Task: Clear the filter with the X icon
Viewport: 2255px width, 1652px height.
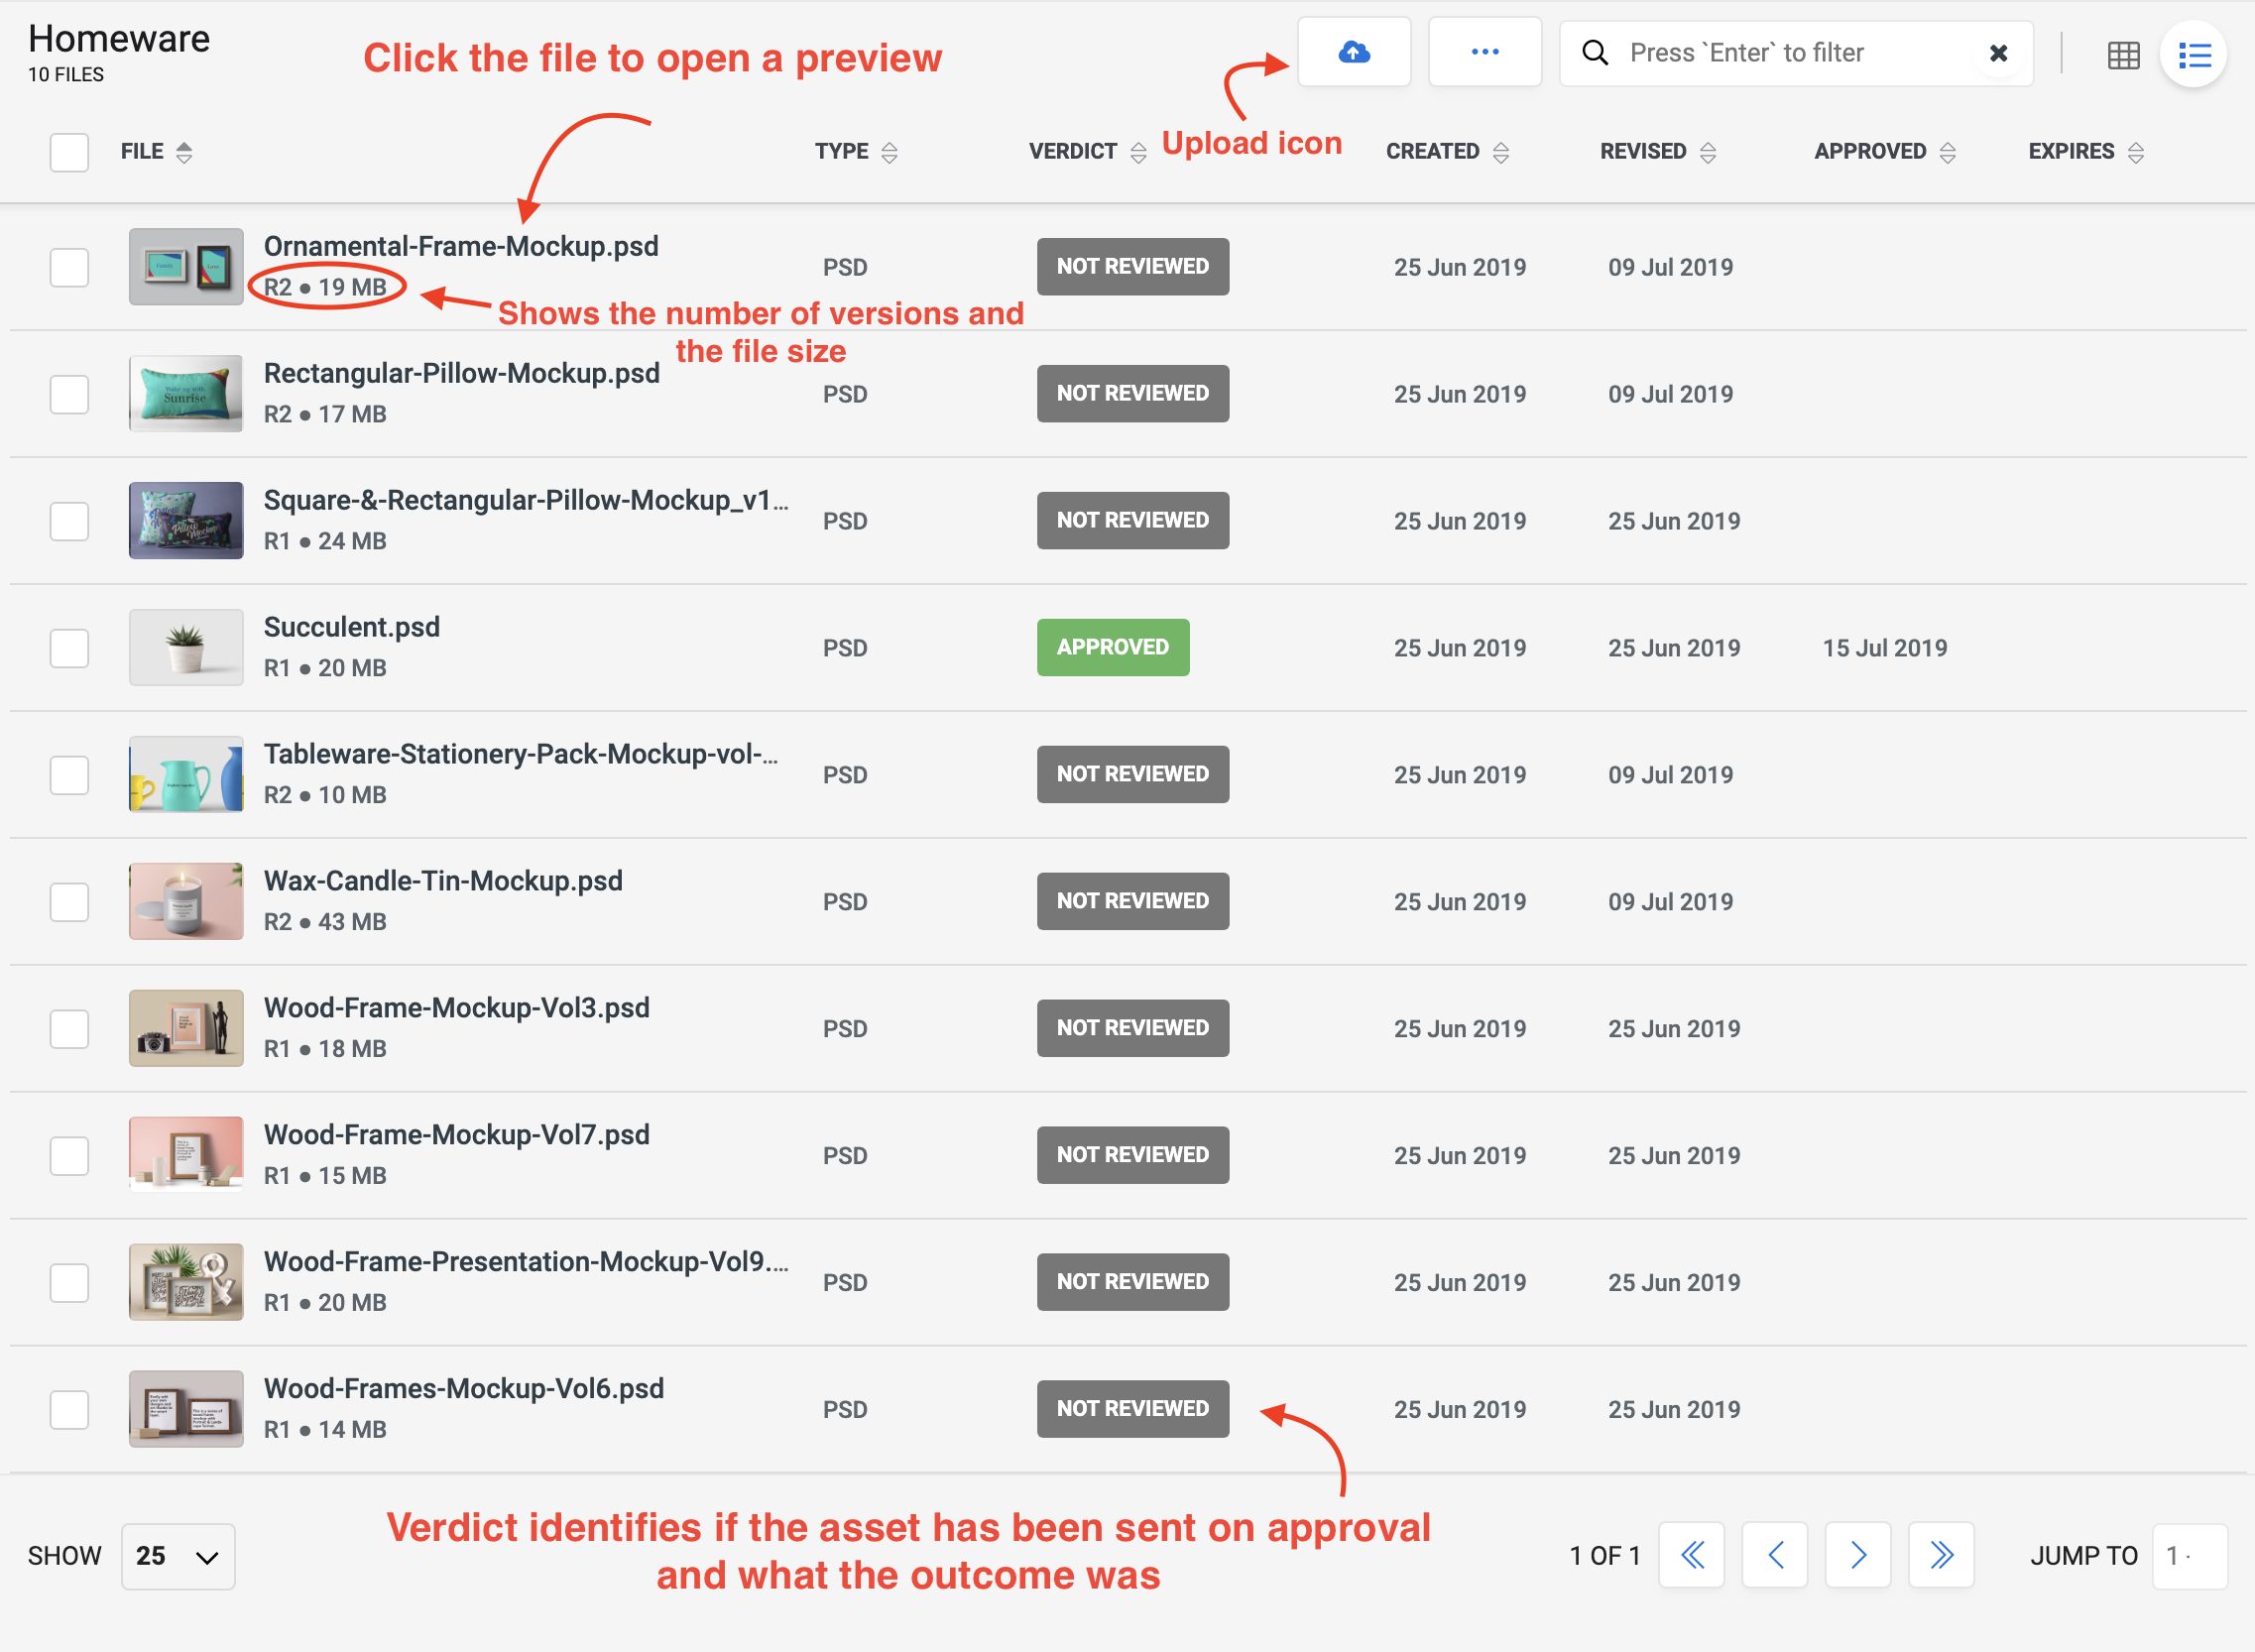Action: pyautogui.click(x=1998, y=53)
